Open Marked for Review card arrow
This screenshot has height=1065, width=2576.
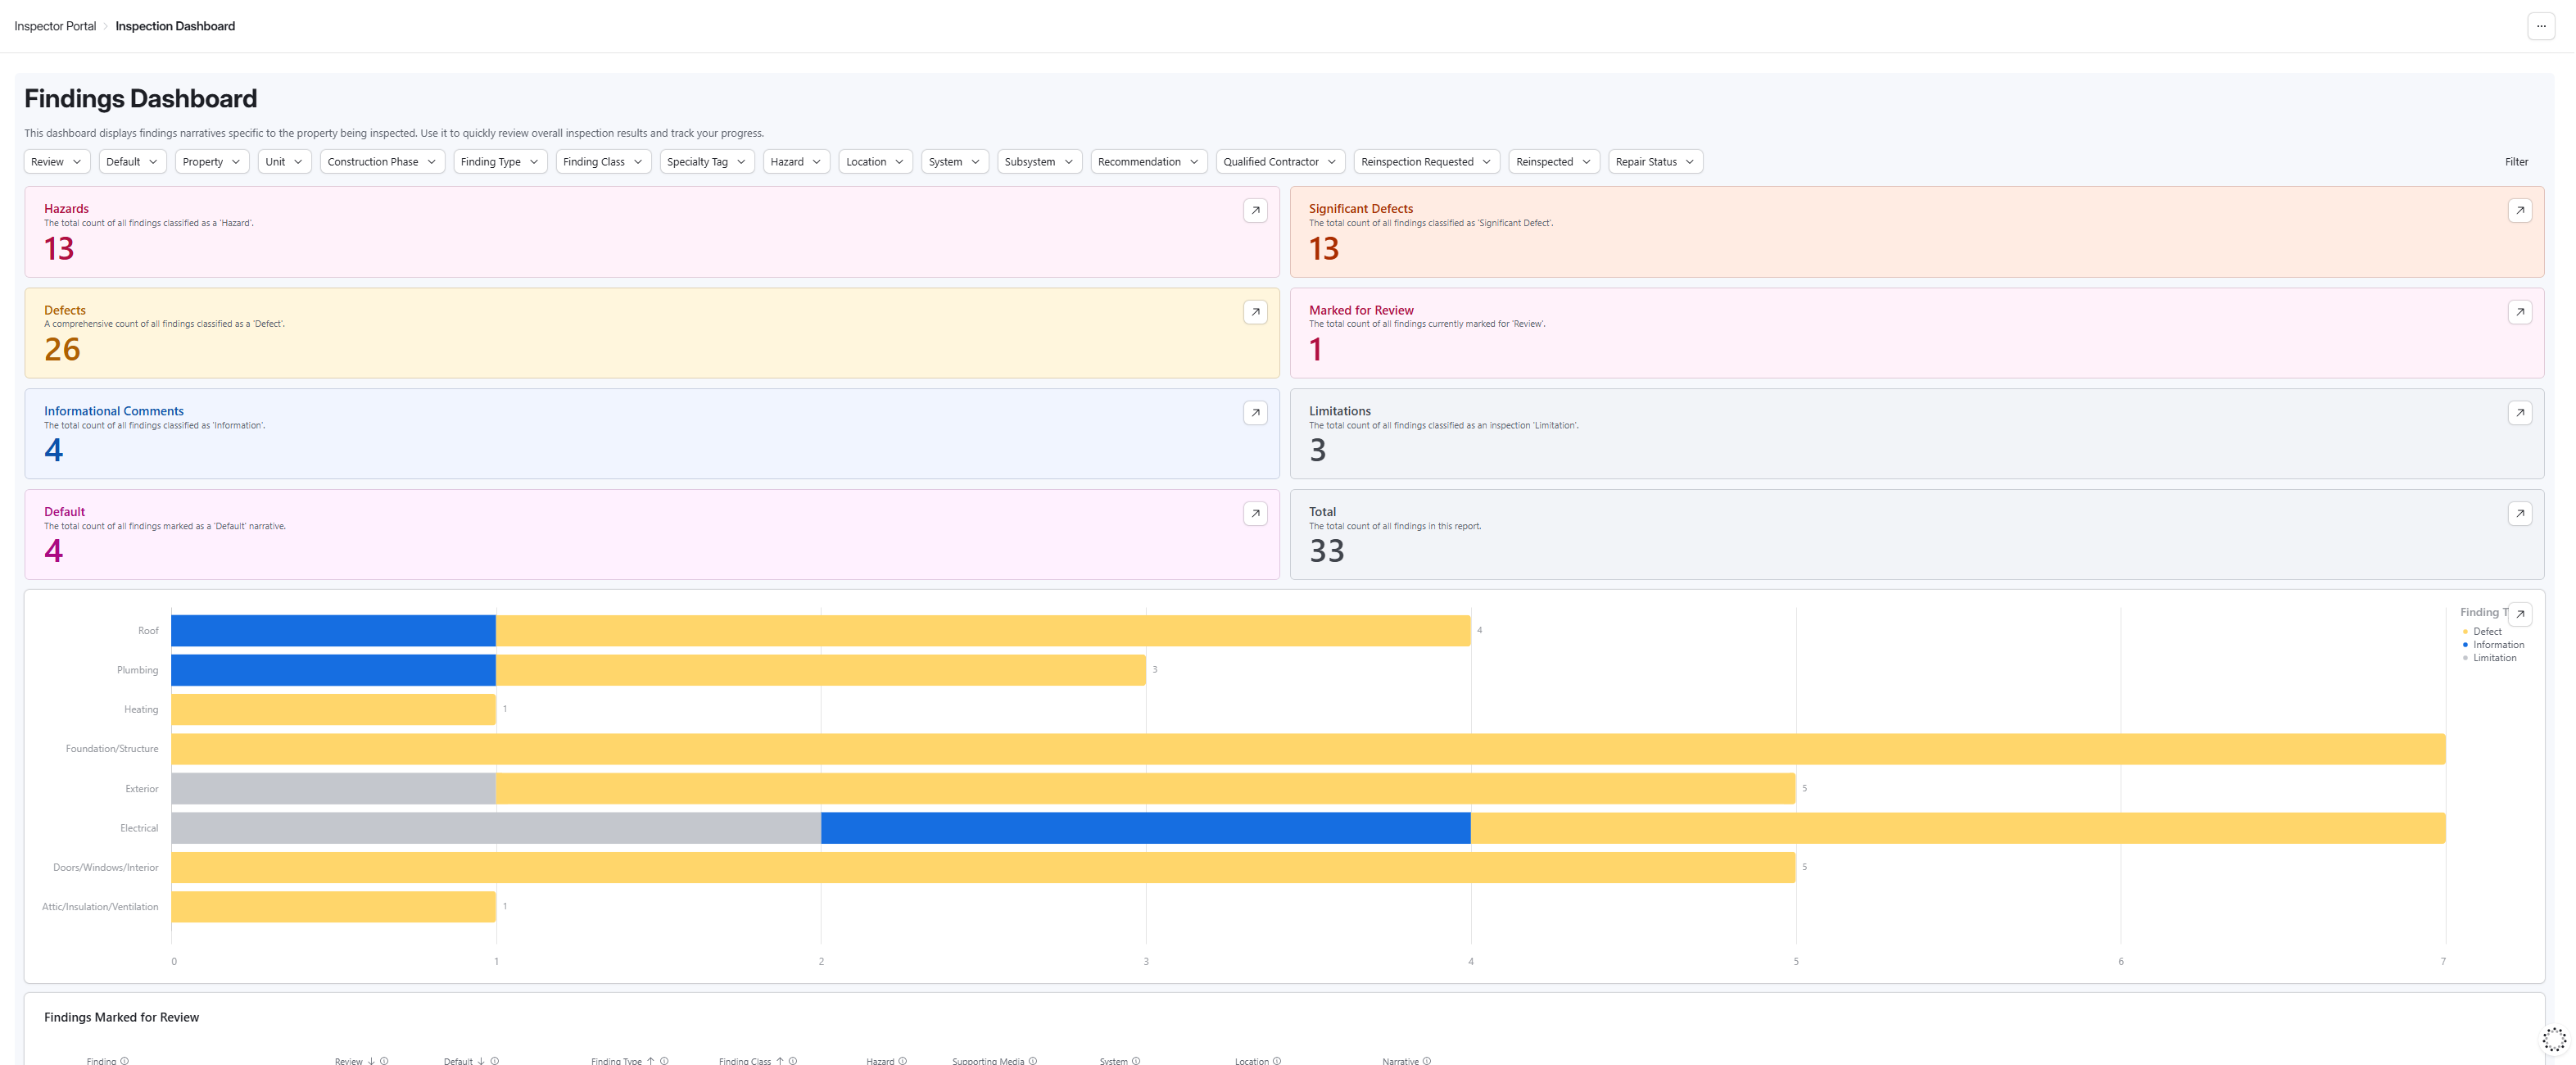(2519, 312)
